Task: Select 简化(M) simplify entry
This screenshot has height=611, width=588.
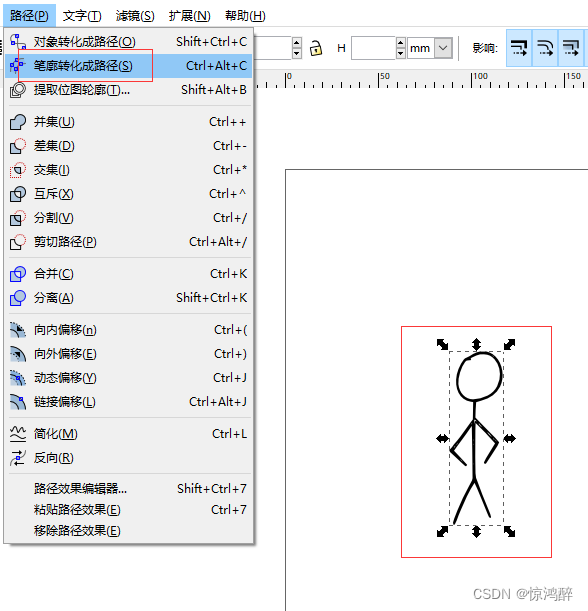Action: [x=129, y=434]
